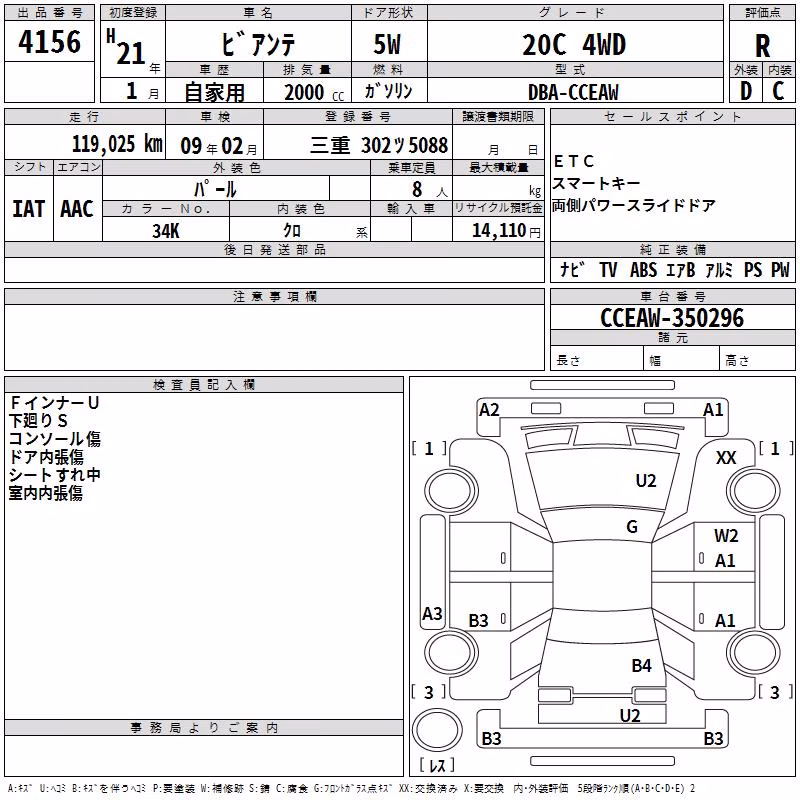Click the "A3" scratch mark on side sill

[x=432, y=614]
